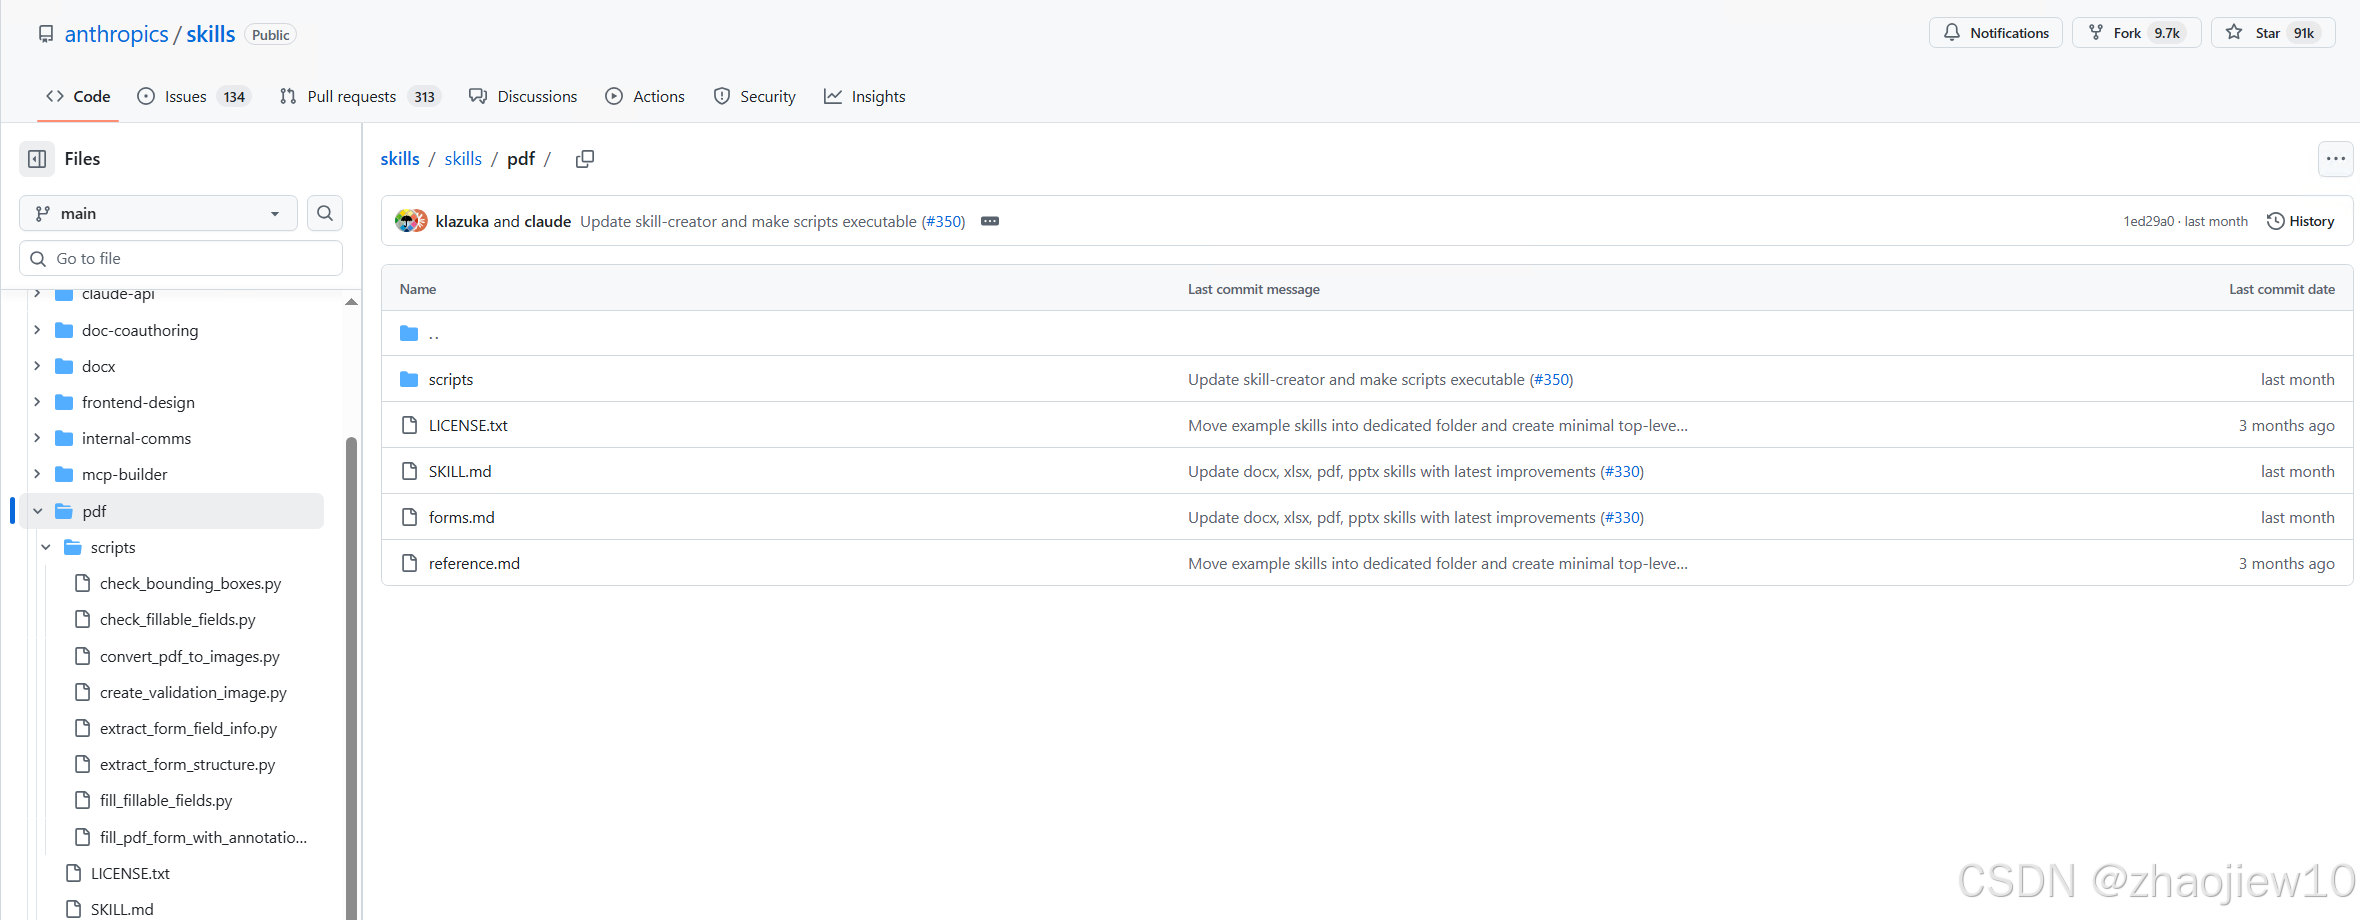Click the frontend-design folder icon in sidebar

pos(64,402)
